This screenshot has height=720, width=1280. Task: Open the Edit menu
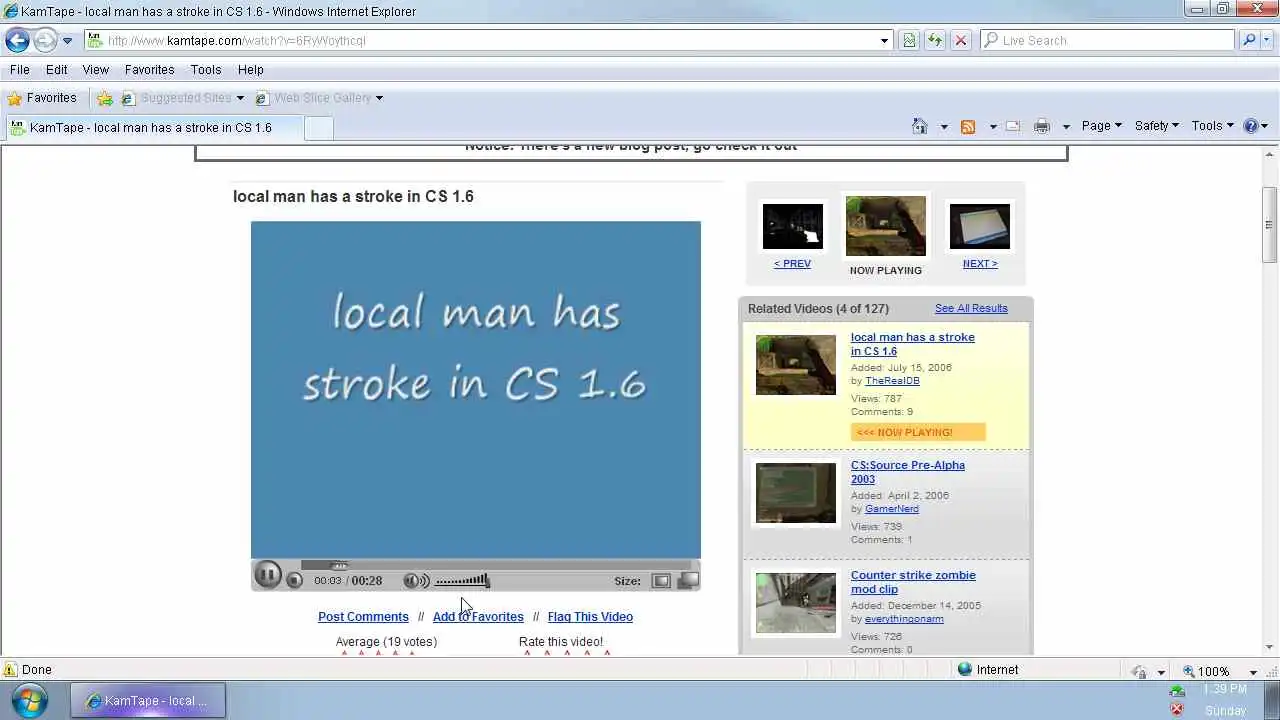[x=56, y=70]
